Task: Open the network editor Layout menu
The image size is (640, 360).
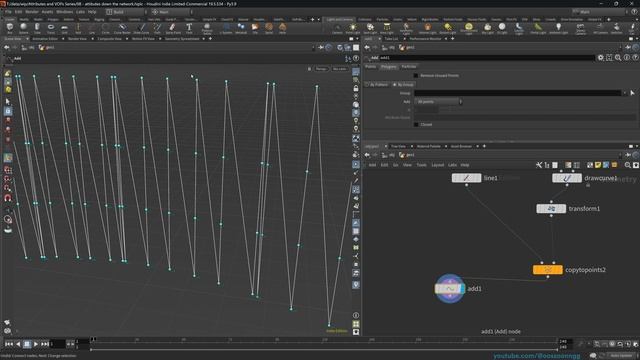Action: 438,165
